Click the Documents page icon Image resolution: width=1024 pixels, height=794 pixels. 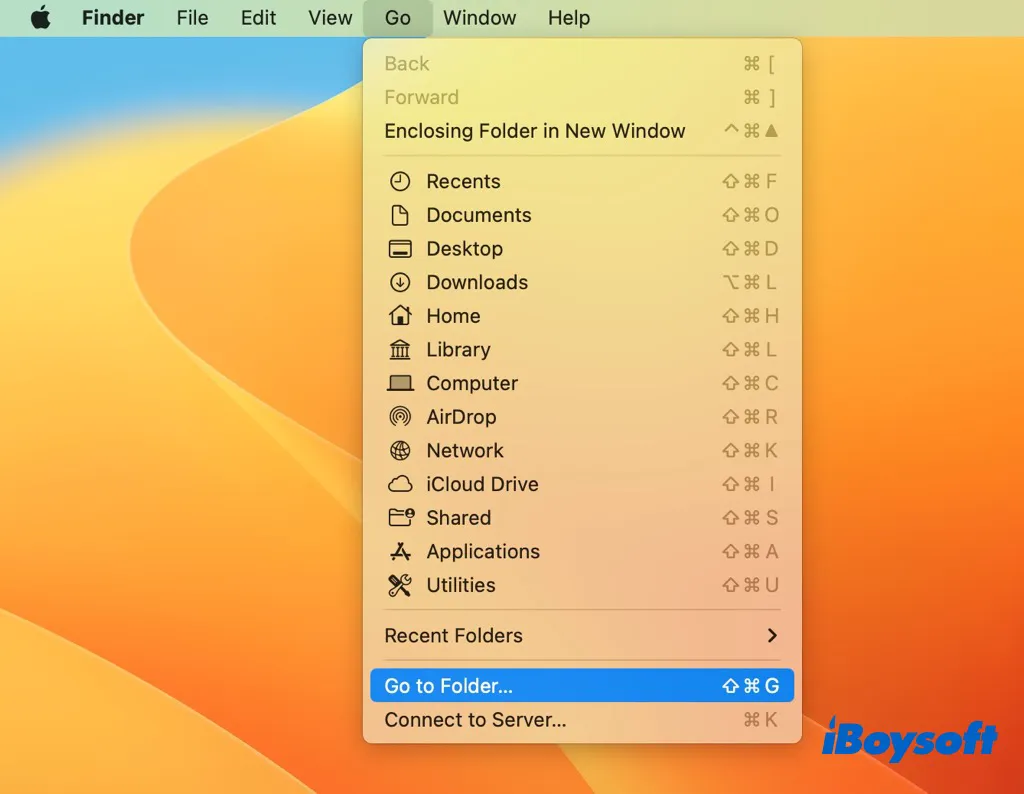pyautogui.click(x=400, y=215)
